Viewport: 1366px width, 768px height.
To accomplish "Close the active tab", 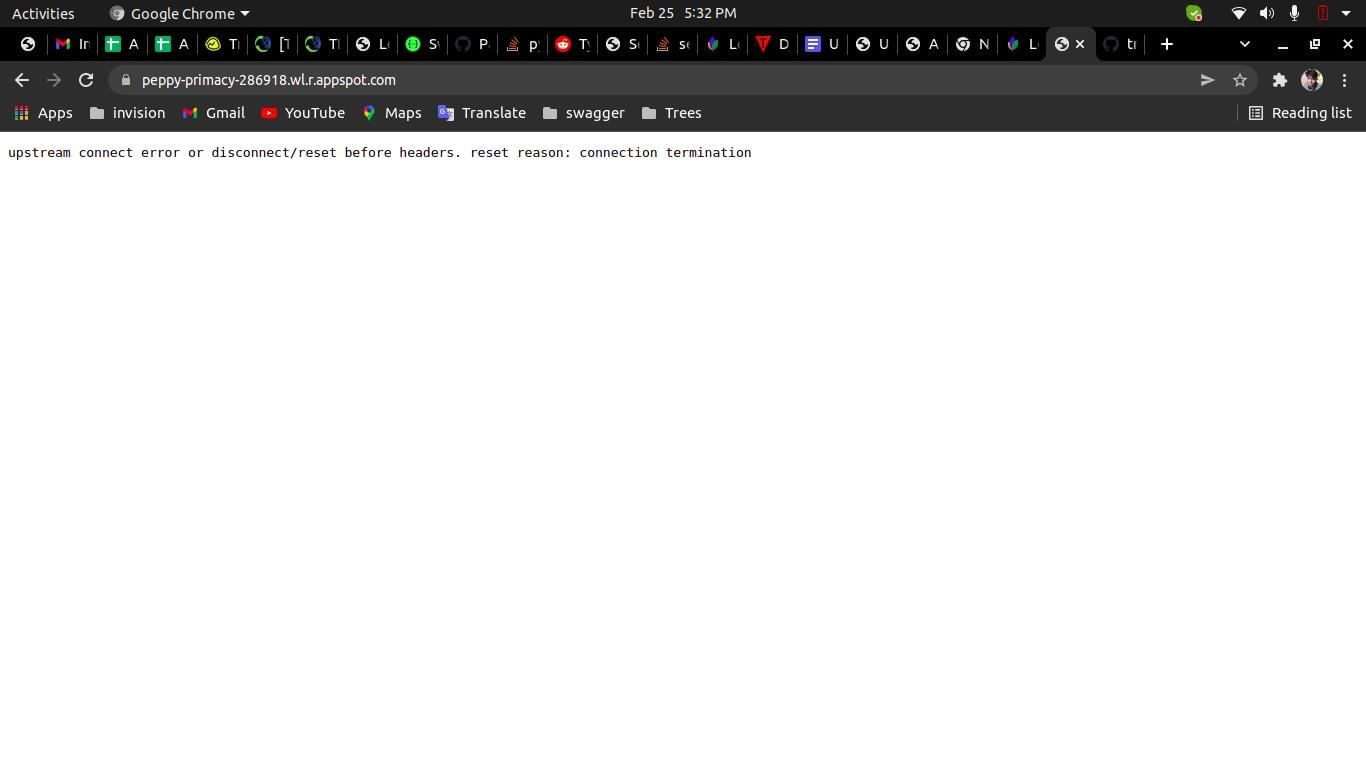I will click(x=1080, y=44).
